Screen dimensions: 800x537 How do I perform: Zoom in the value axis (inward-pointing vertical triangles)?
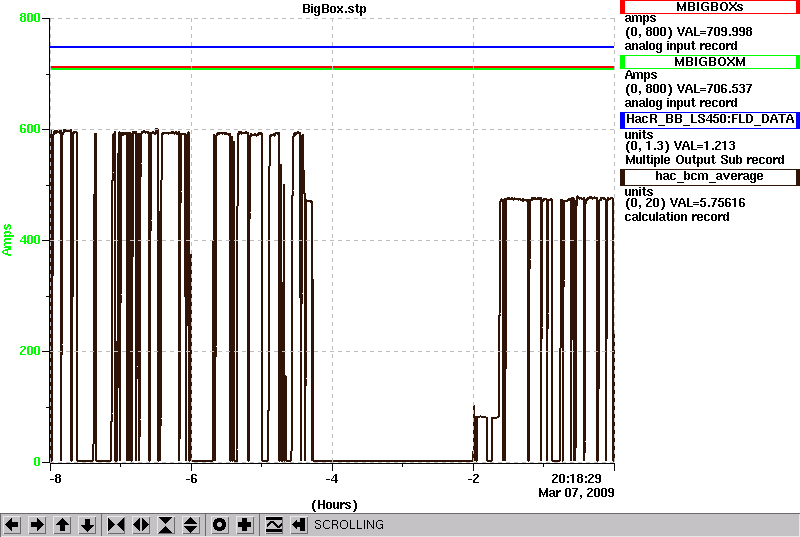click(x=166, y=525)
